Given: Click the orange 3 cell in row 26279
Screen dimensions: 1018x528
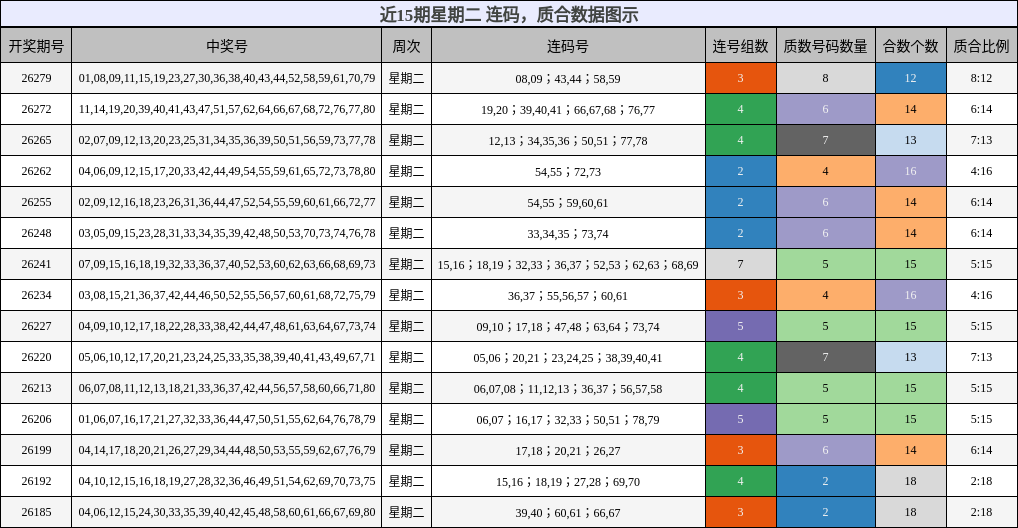Looking at the screenshot, I should point(741,78).
